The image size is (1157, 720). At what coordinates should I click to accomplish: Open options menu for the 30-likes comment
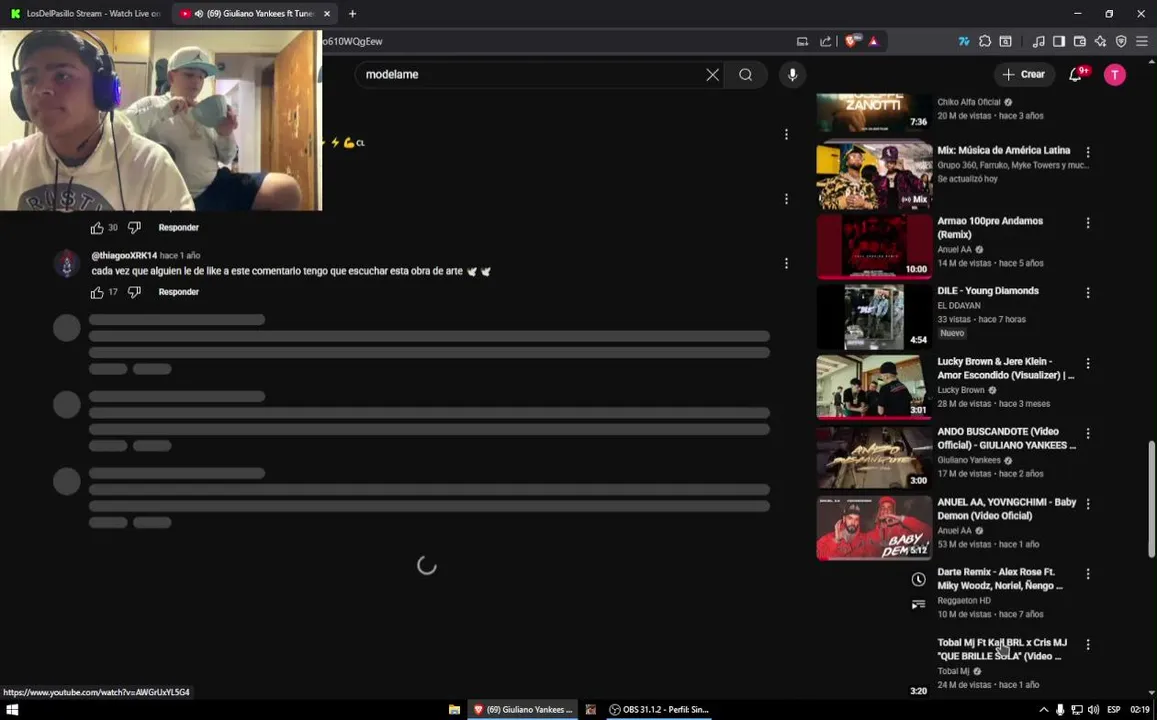[786, 199]
